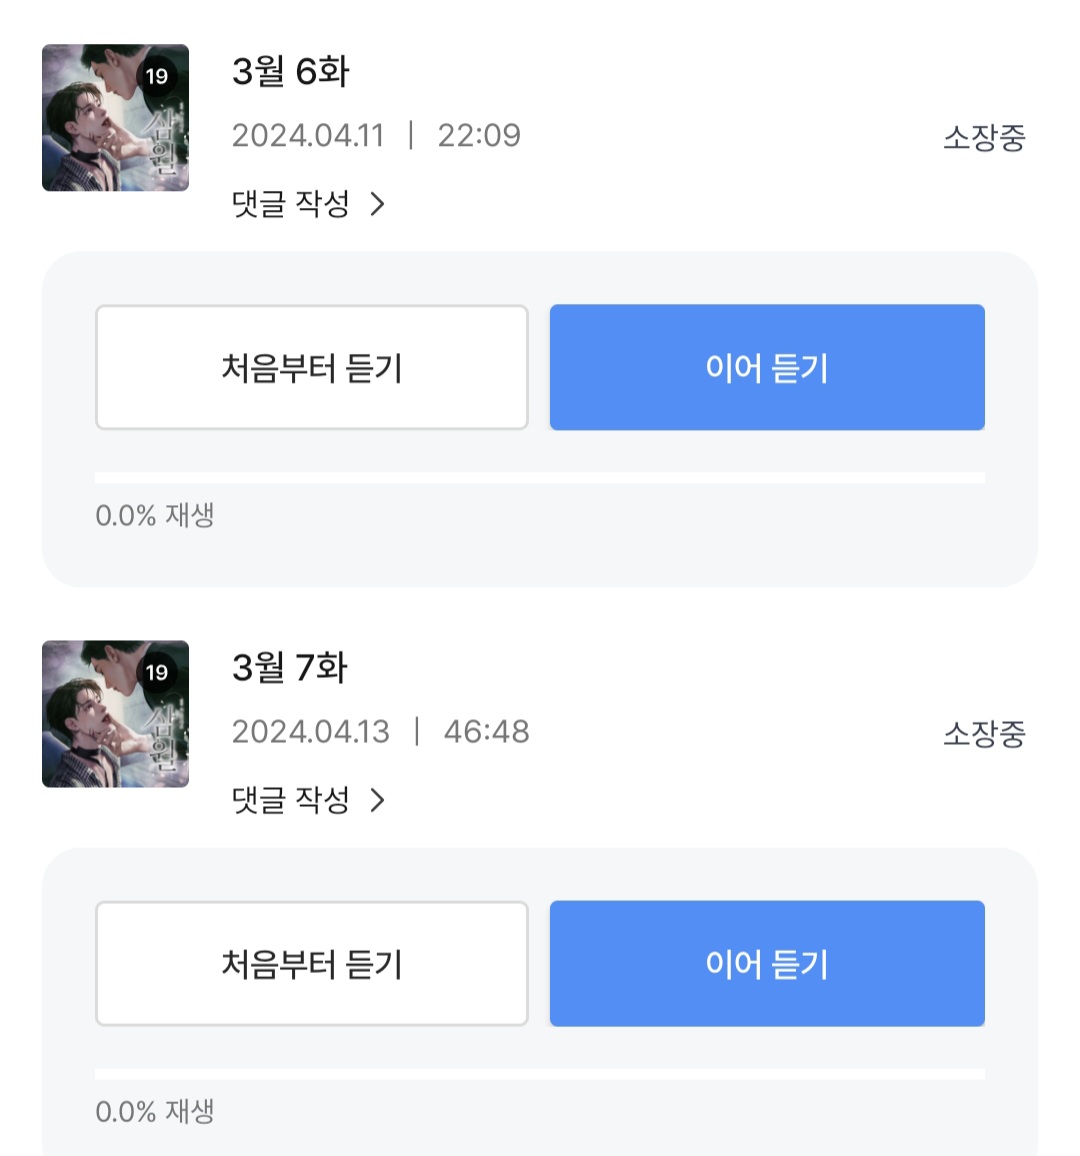Image resolution: width=1080 pixels, height=1156 pixels.
Task: Click the 46:48 duration of 3월 7화
Action: (x=486, y=732)
